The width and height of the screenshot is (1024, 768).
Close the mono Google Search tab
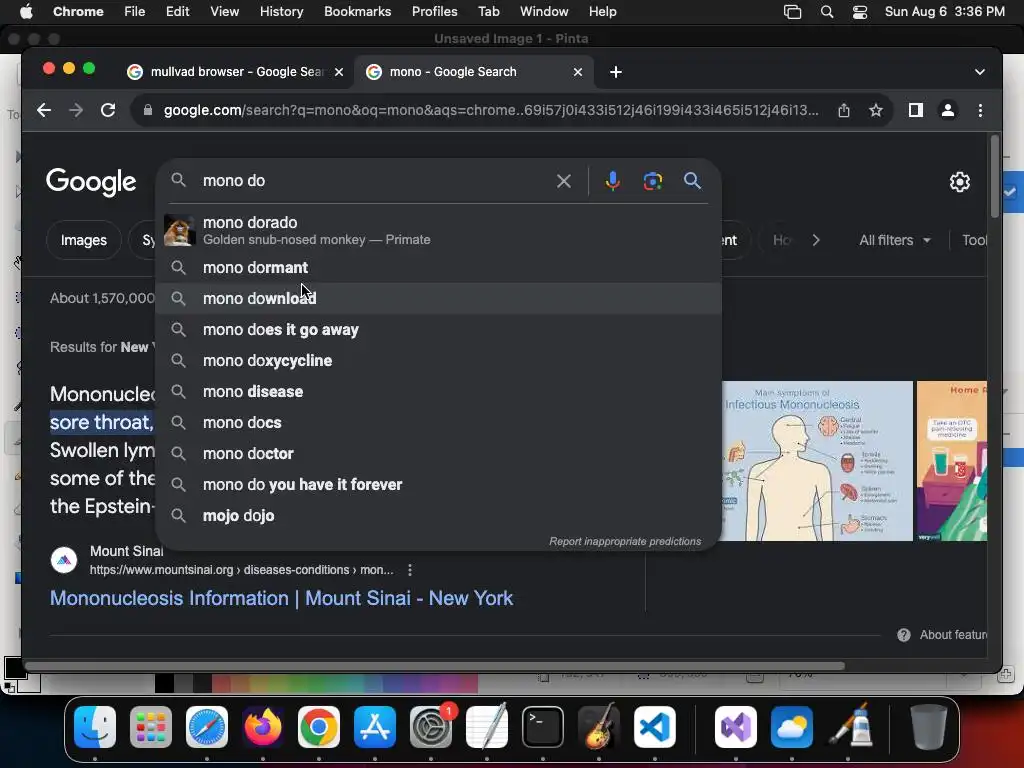coord(577,72)
